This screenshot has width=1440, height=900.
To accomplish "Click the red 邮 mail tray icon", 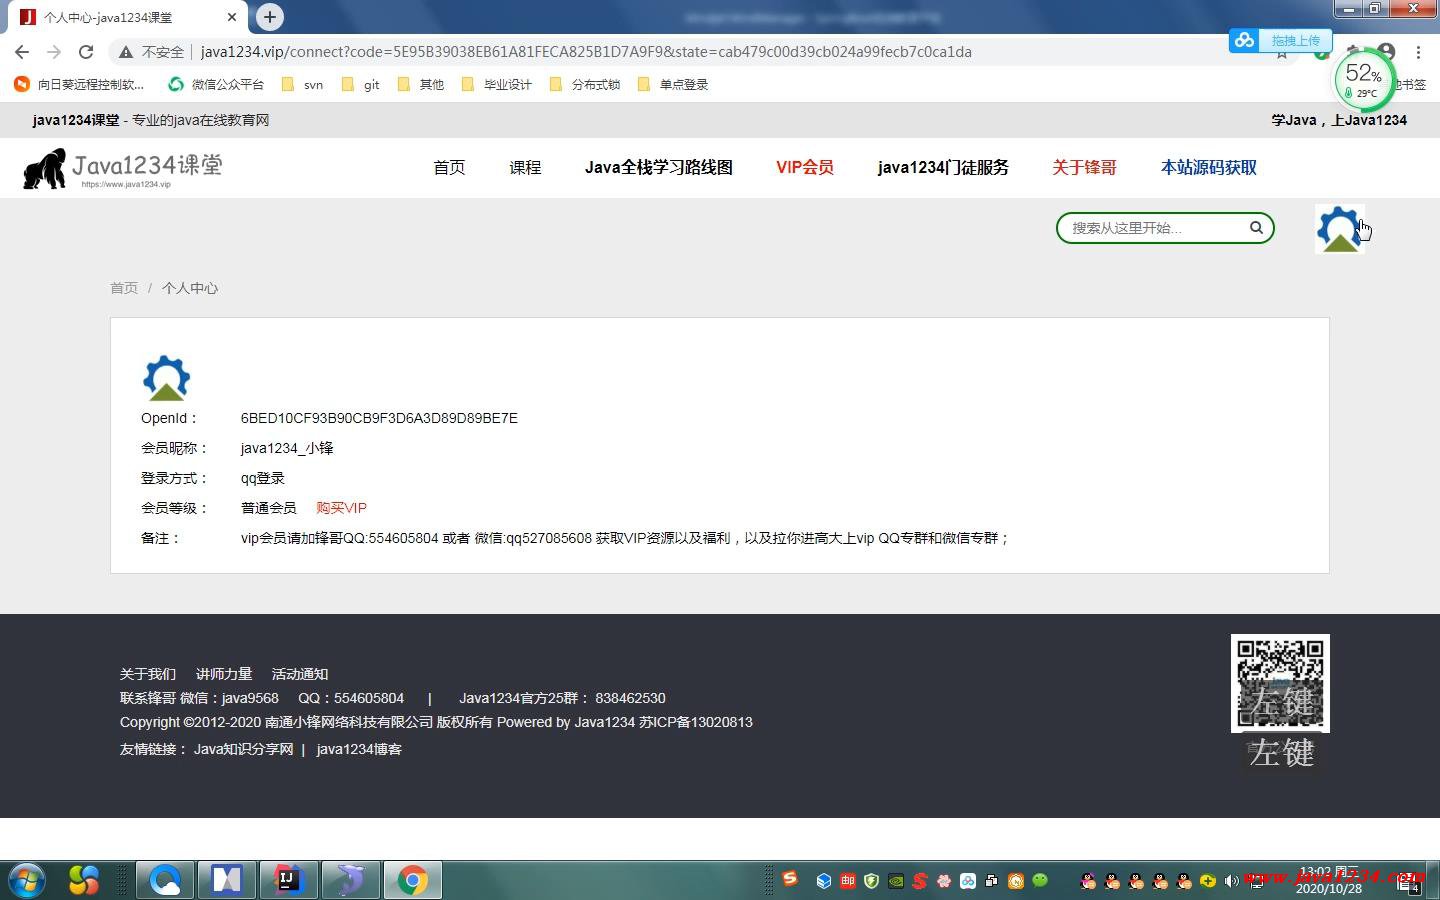I will (848, 881).
